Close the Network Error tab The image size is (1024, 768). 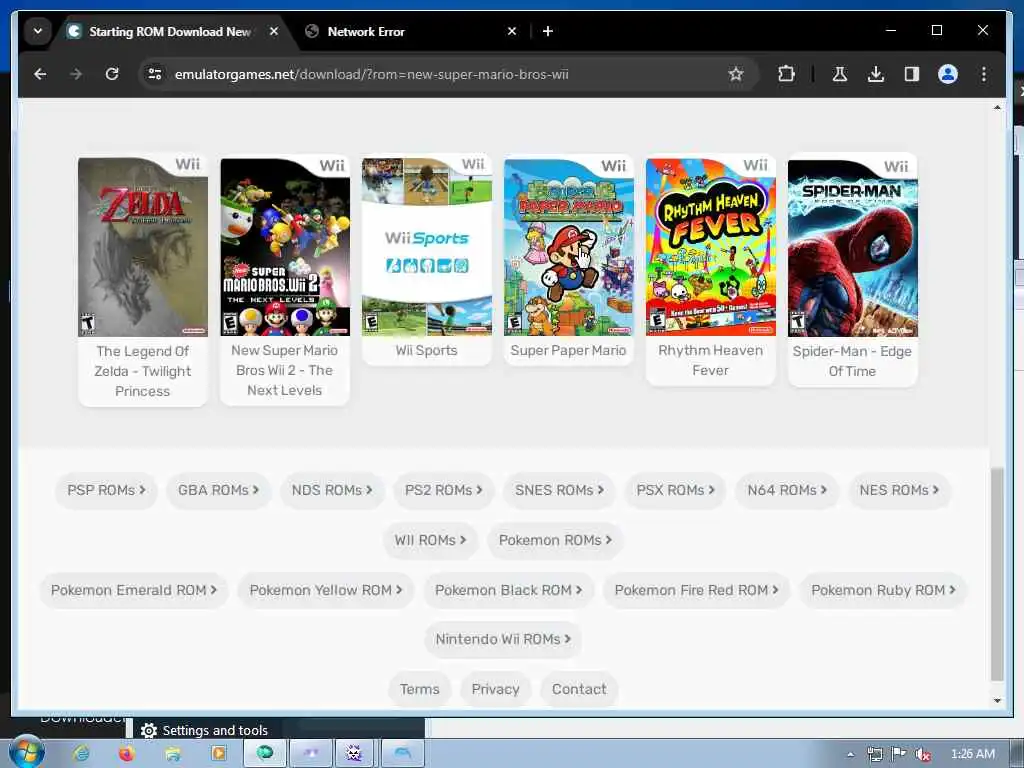point(512,31)
